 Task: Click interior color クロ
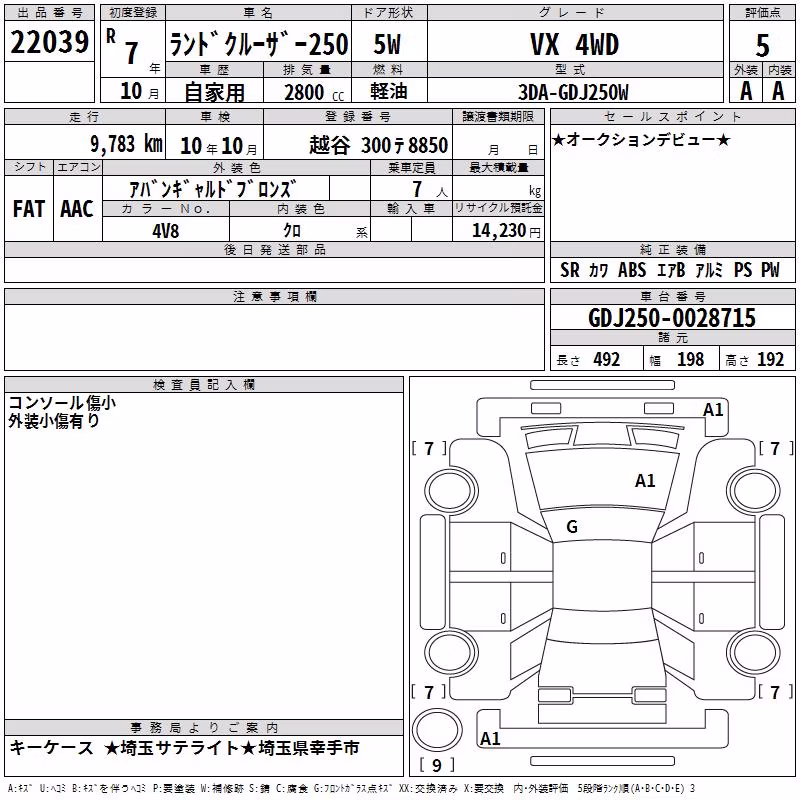pyautogui.click(x=292, y=231)
